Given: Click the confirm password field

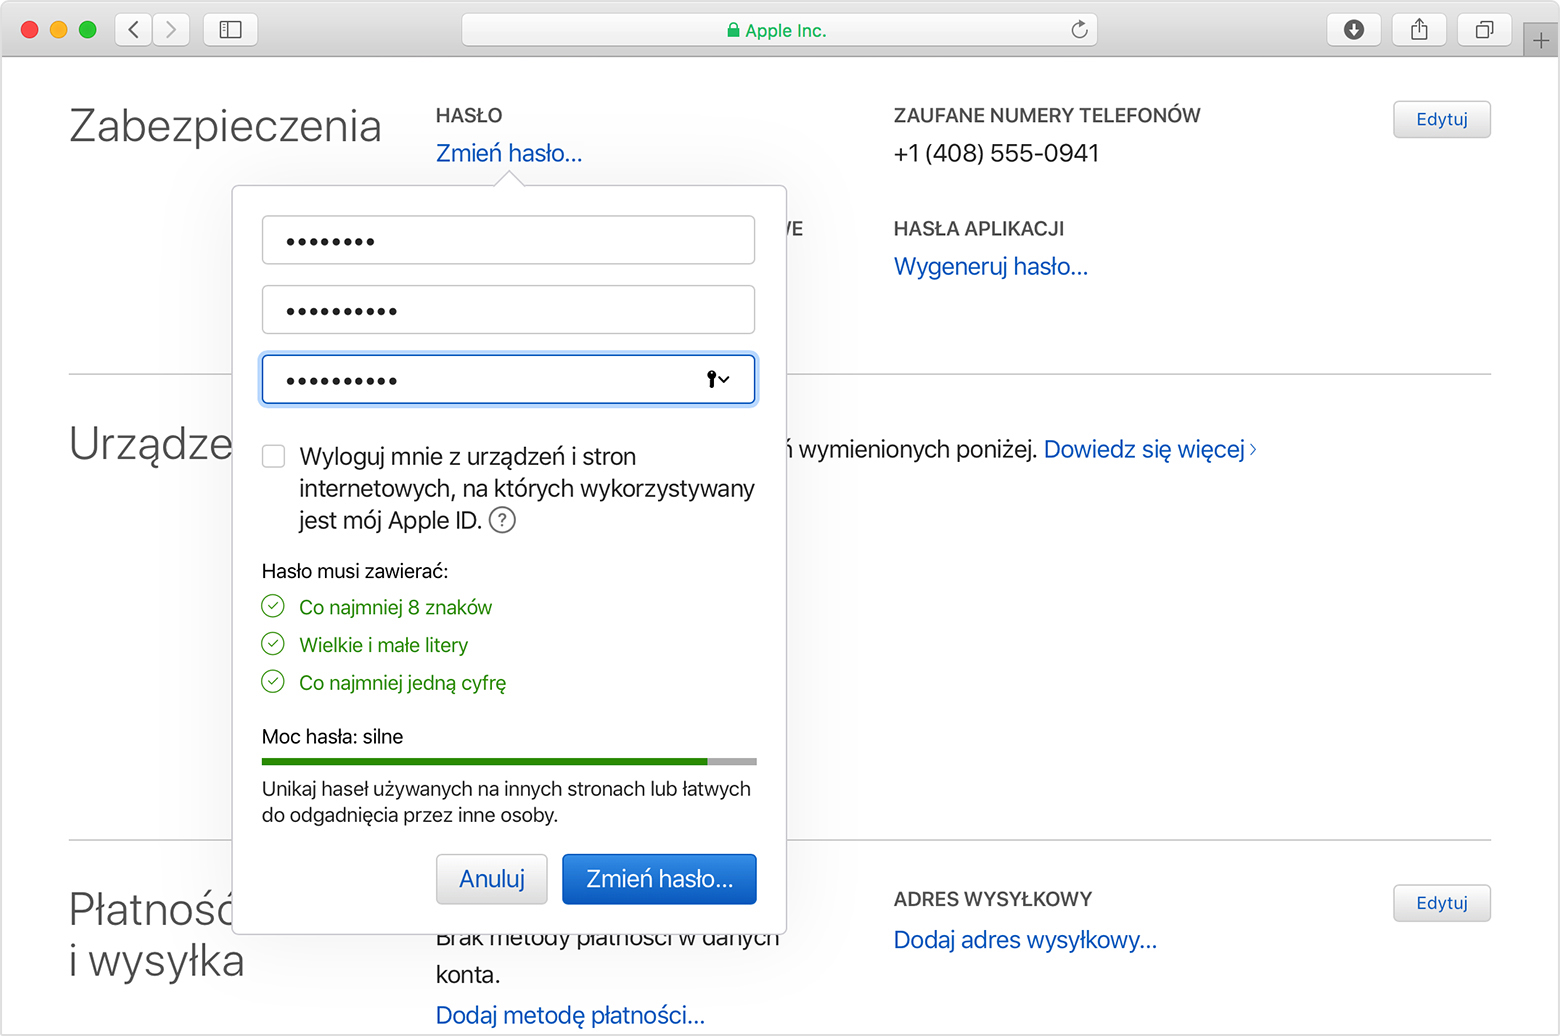Looking at the screenshot, I should coord(508,379).
